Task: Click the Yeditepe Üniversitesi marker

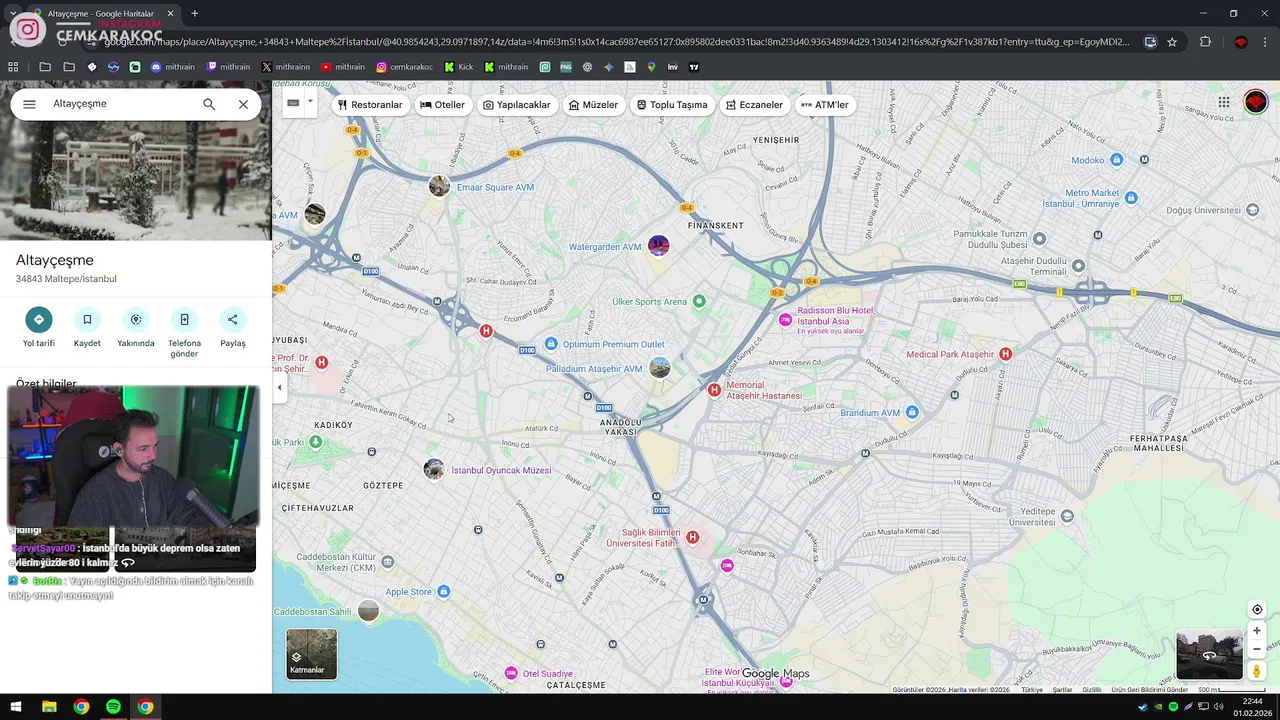Action: tap(1067, 516)
